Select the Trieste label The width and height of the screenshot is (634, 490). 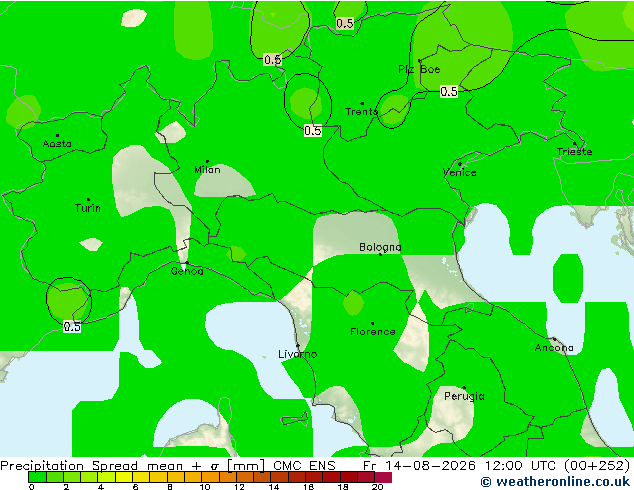574,152
